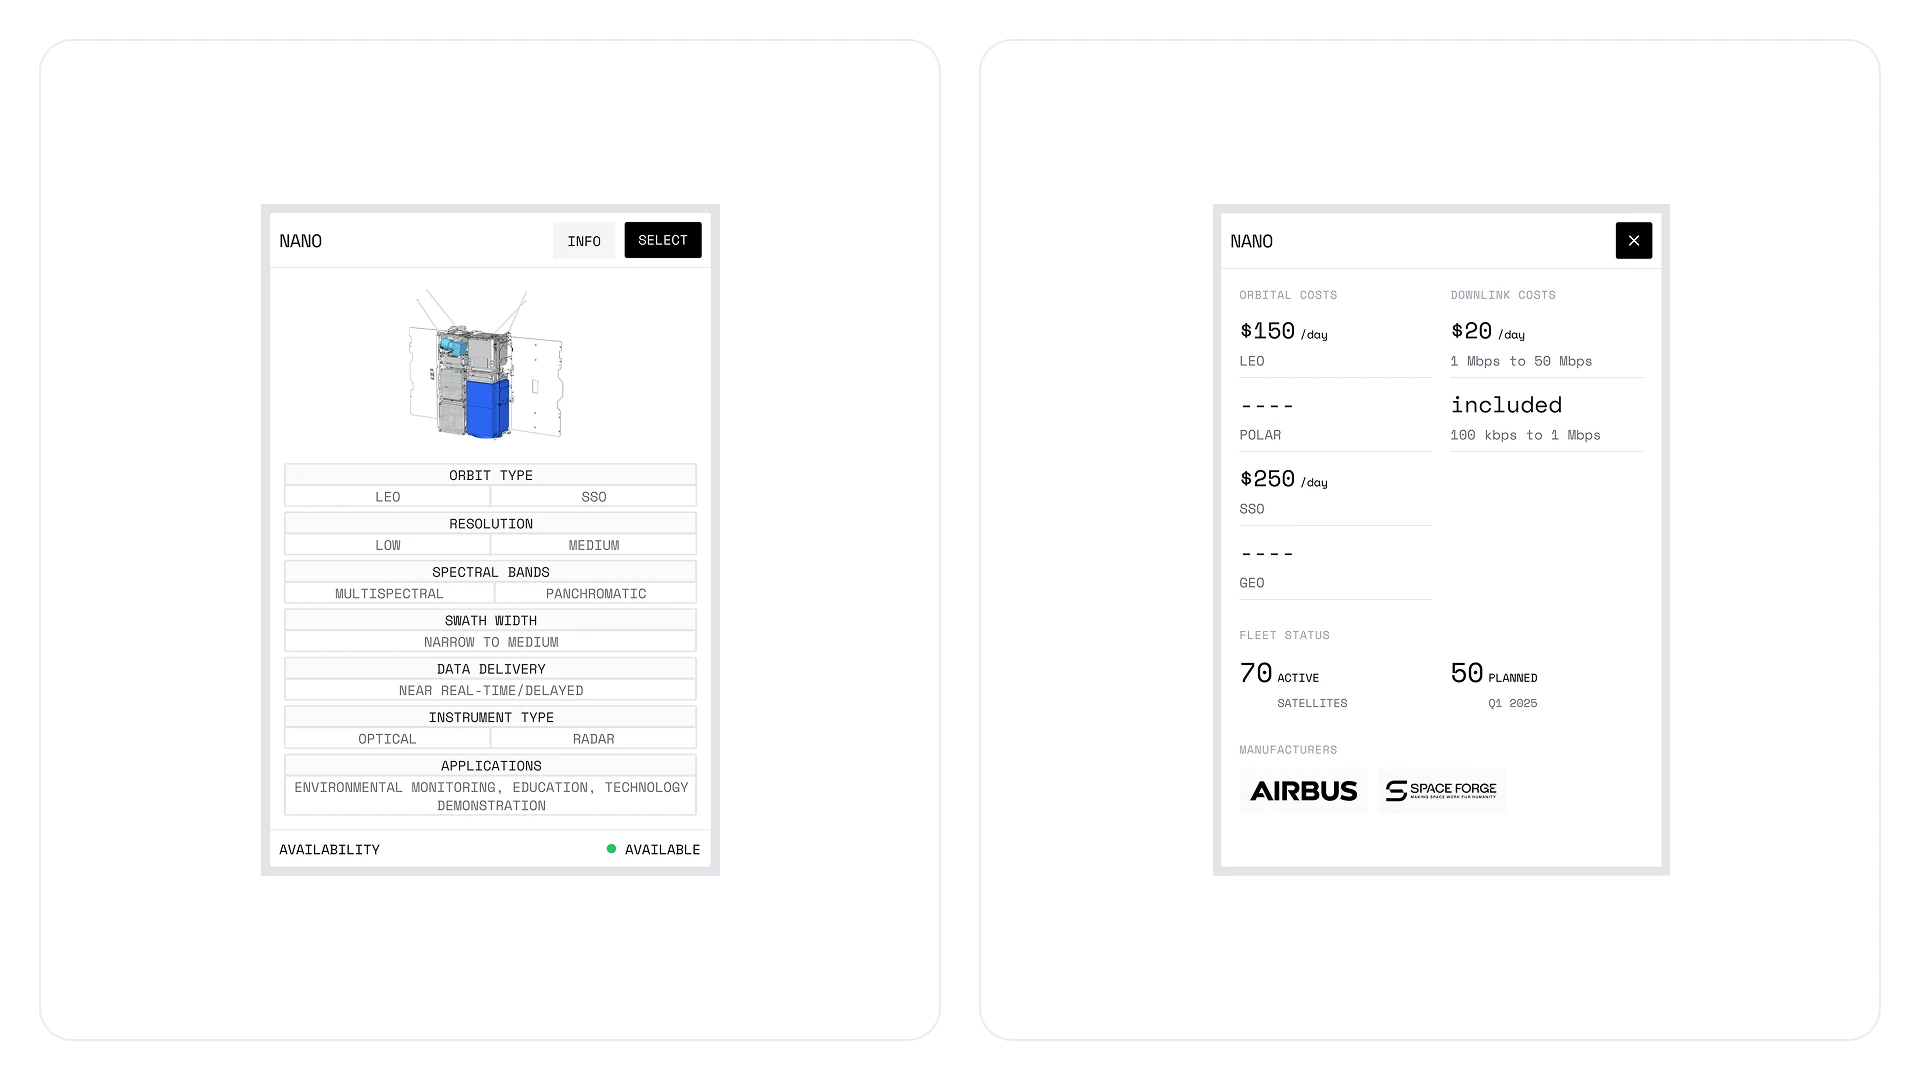Click the green AVAILABLE status indicator
Screen dimensions: 1920x1080
tap(612, 849)
